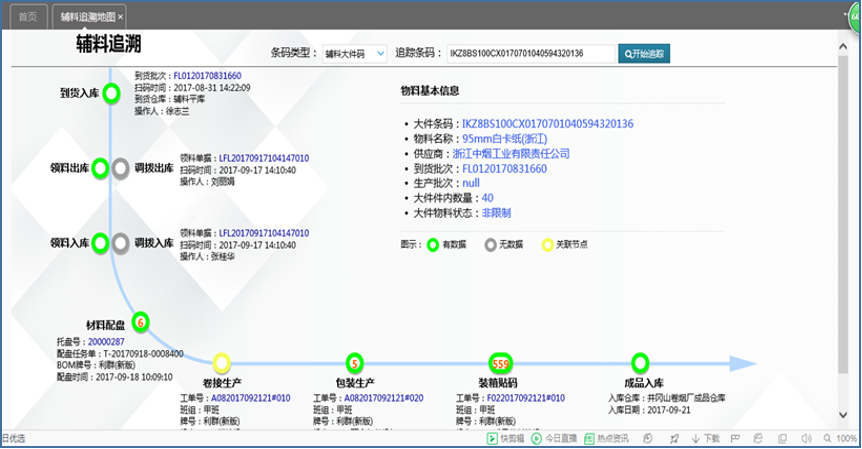This screenshot has width=862, height=449.
Task: Click the gray 调拨出库 node
Action: pos(120,168)
